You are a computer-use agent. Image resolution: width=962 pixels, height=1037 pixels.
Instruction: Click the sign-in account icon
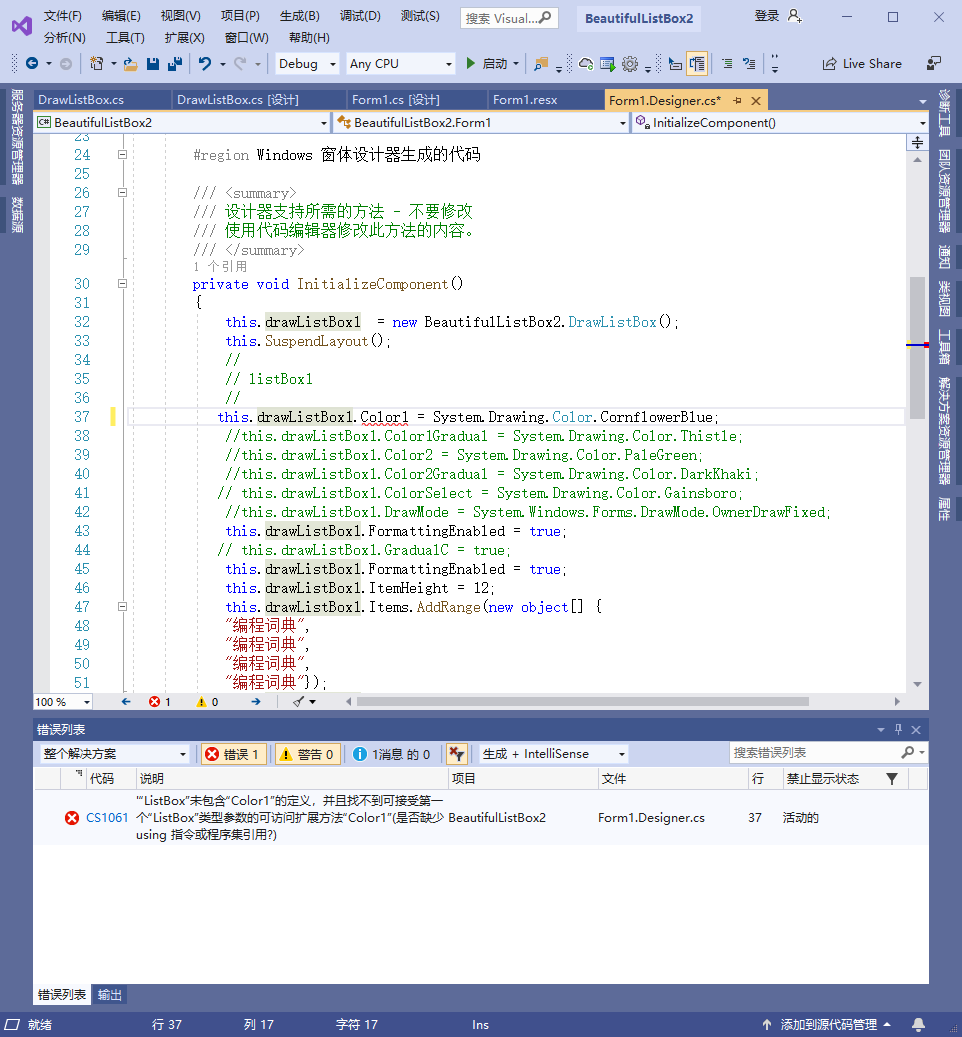pos(795,16)
